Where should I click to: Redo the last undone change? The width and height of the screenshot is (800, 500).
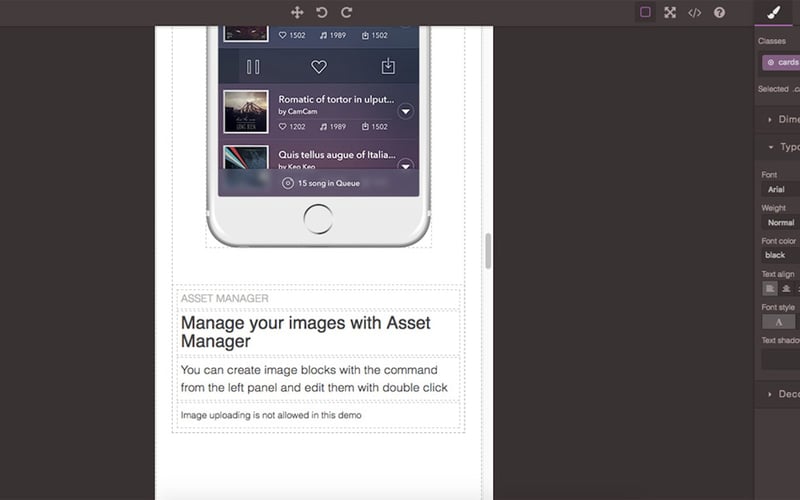click(346, 12)
